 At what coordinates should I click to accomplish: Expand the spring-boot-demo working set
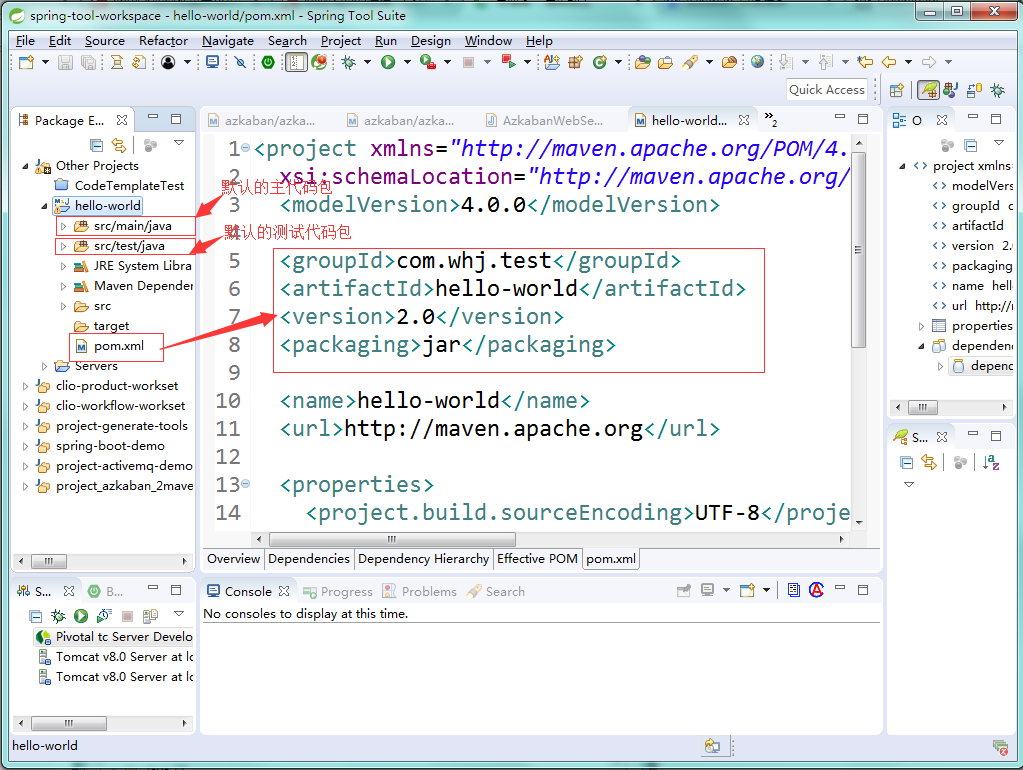point(25,446)
